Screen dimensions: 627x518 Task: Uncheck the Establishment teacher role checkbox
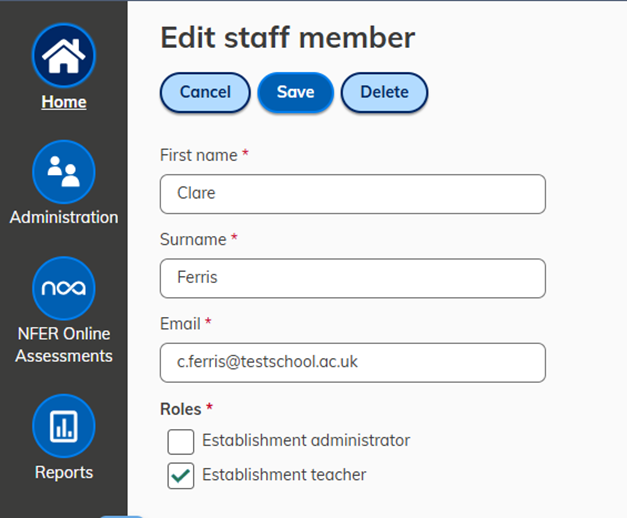click(181, 476)
